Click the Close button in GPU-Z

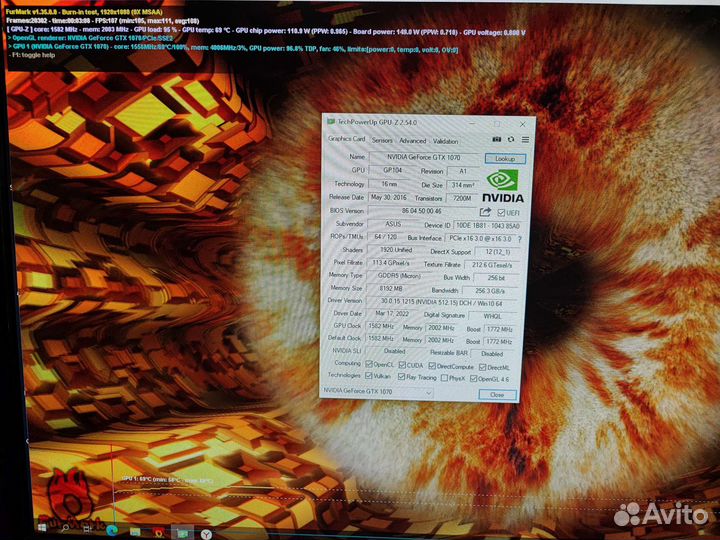coord(497,394)
